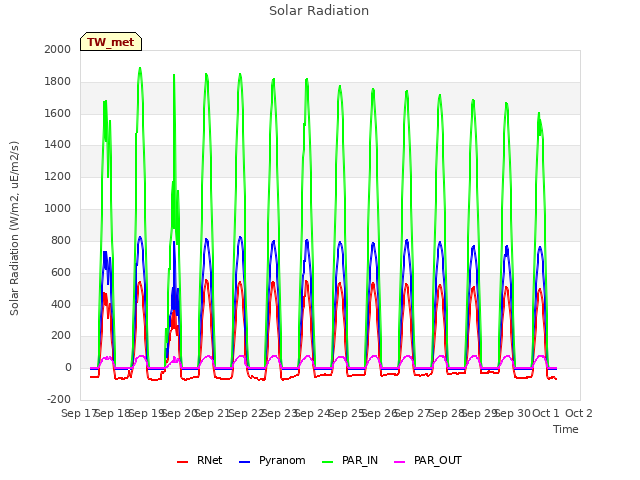
Task: Click the 1600 y-axis tick label
Action: [58, 113]
